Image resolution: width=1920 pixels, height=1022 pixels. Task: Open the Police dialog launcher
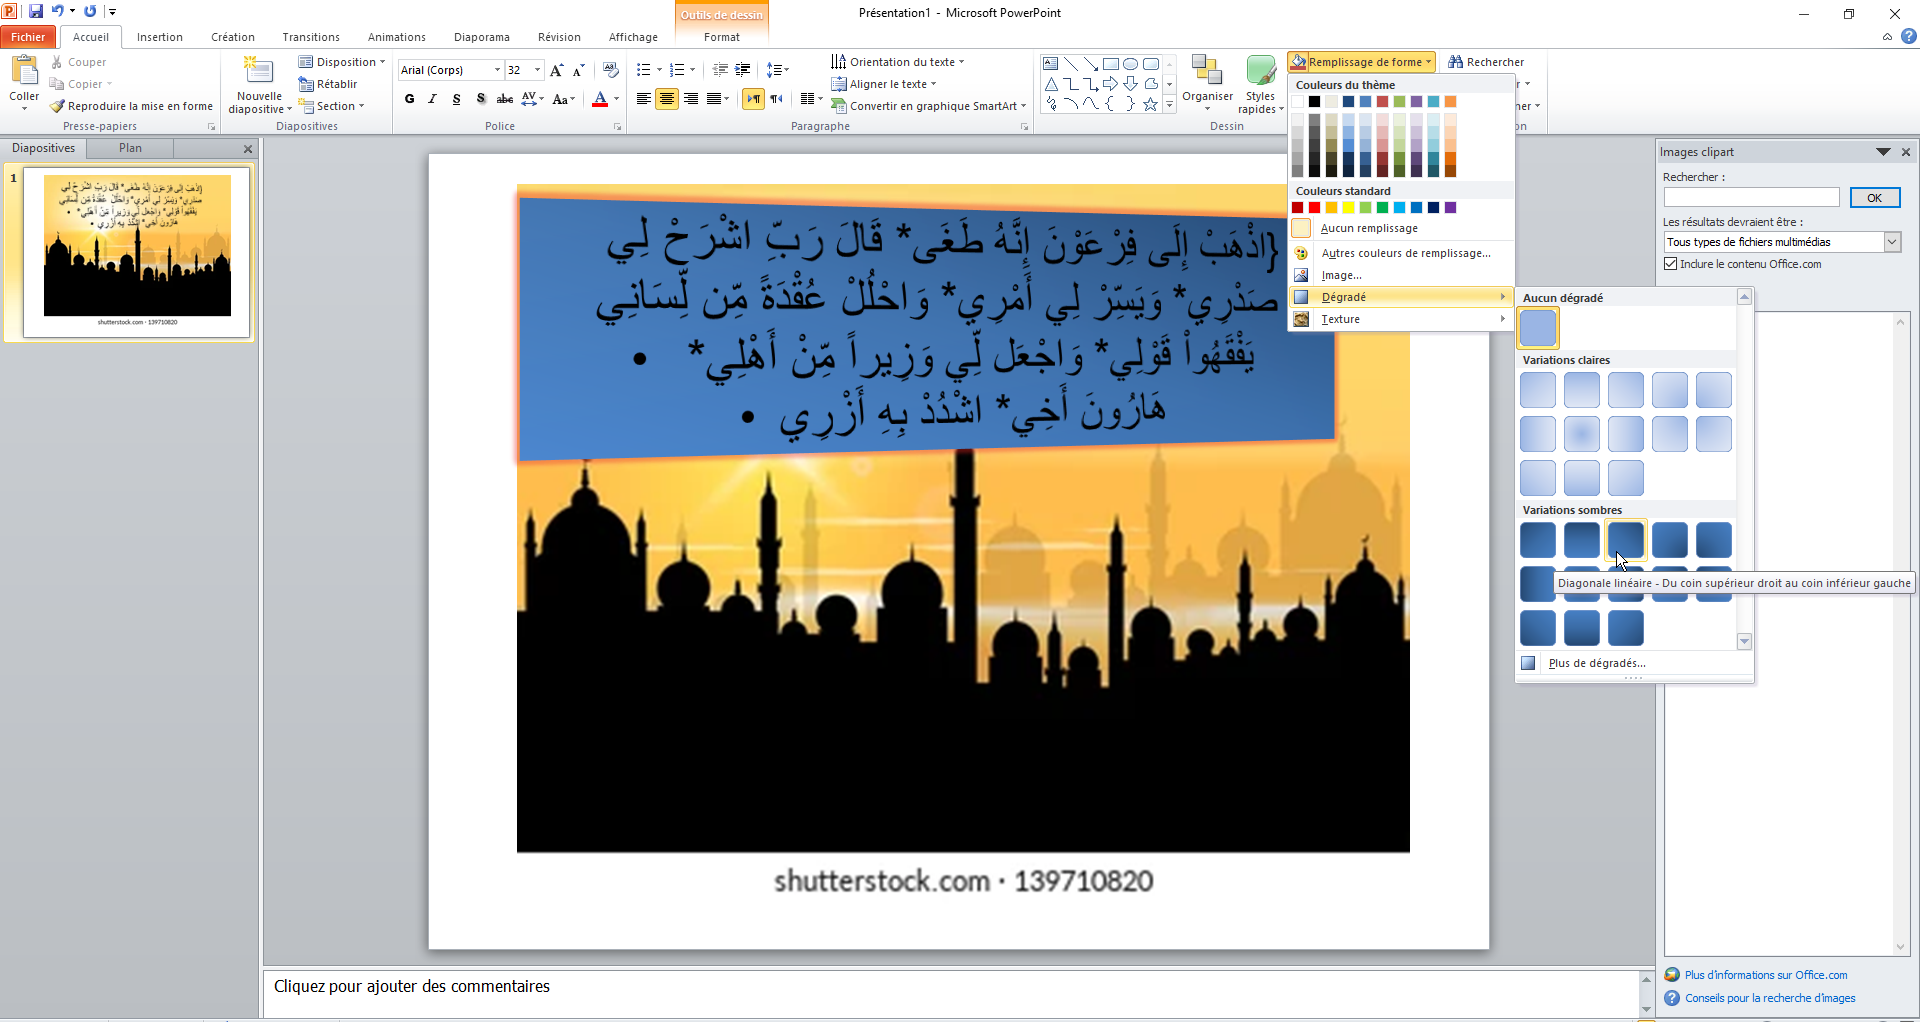pyautogui.click(x=618, y=127)
